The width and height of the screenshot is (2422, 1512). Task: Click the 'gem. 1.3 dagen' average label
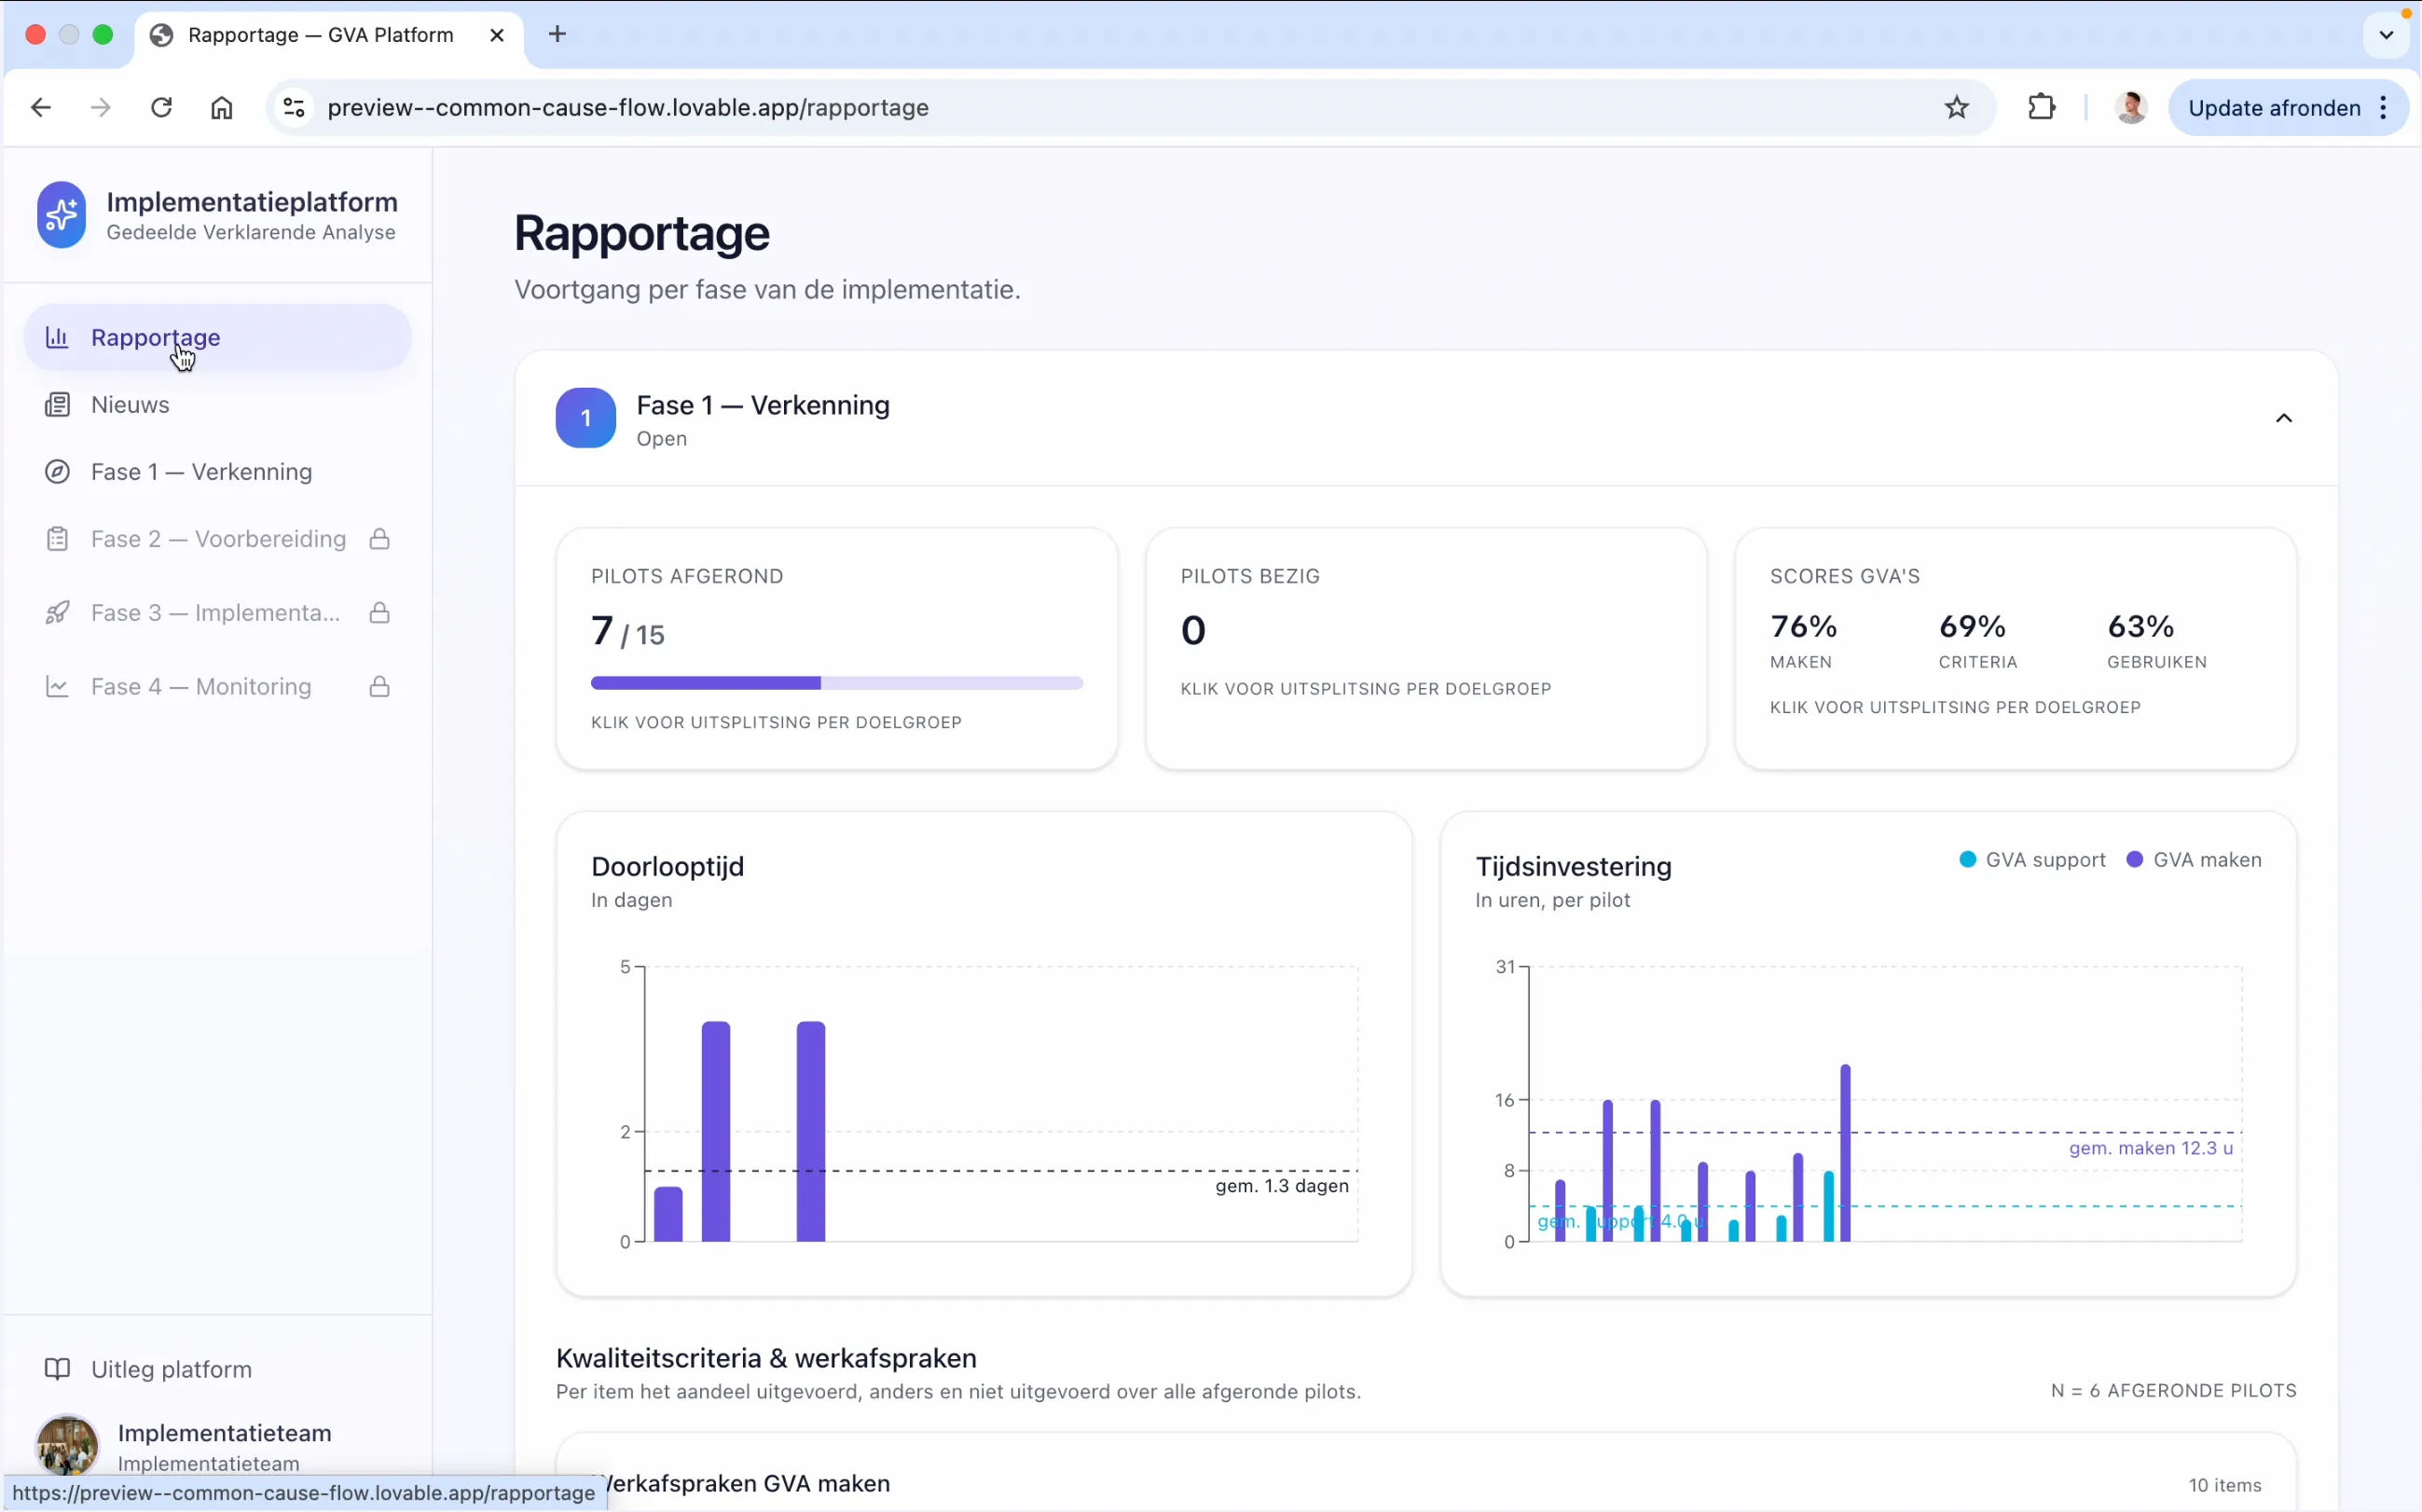1281,1186
